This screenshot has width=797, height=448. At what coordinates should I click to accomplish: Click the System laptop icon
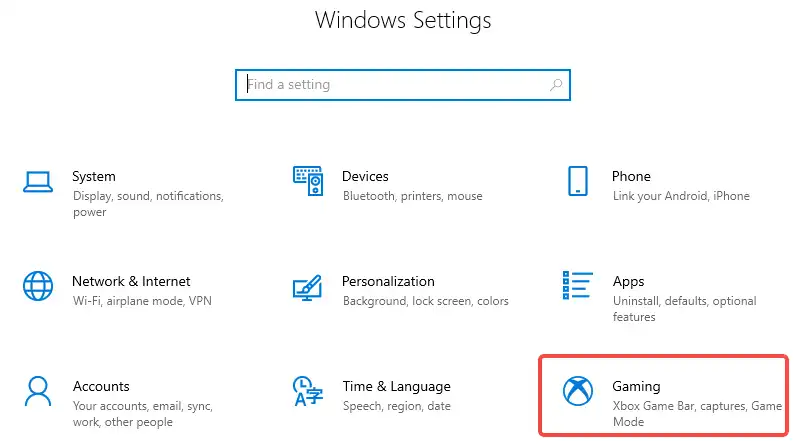[x=38, y=182]
